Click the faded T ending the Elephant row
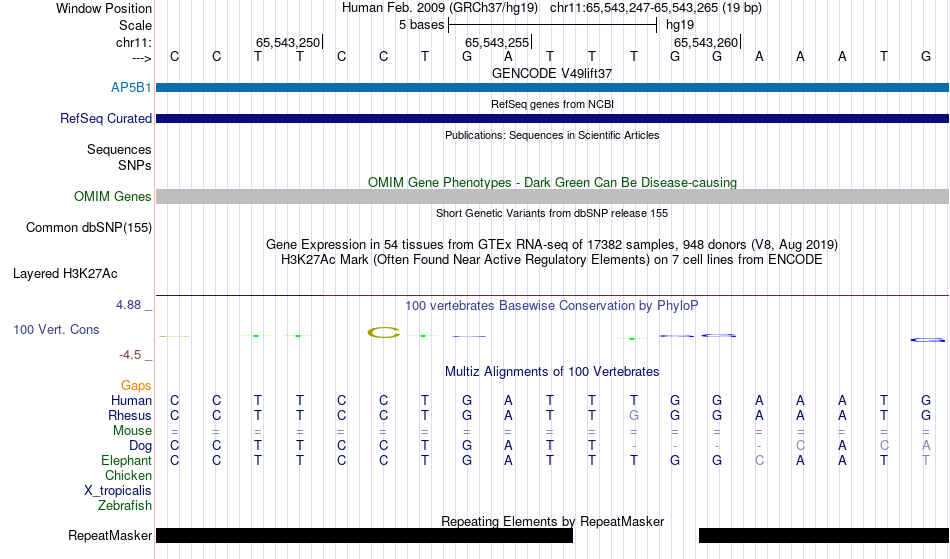950x559 pixels. [926, 460]
